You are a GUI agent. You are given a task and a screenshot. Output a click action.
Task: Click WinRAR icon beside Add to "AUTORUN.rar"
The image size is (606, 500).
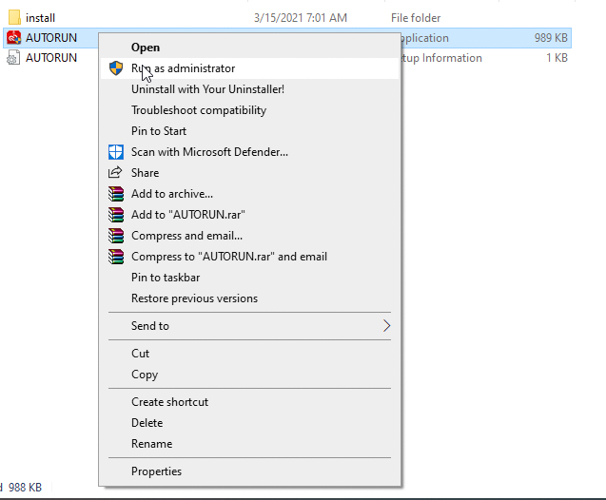point(116,215)
